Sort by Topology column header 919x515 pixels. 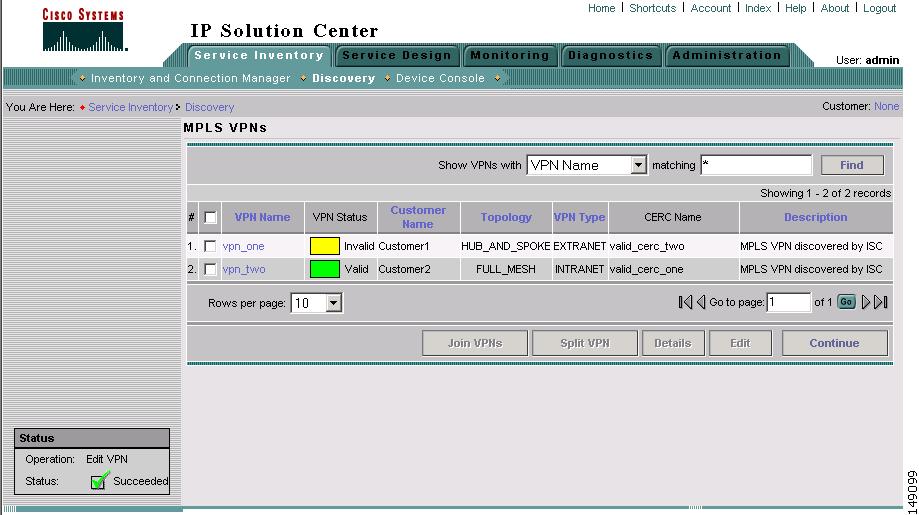click(506, 217)
